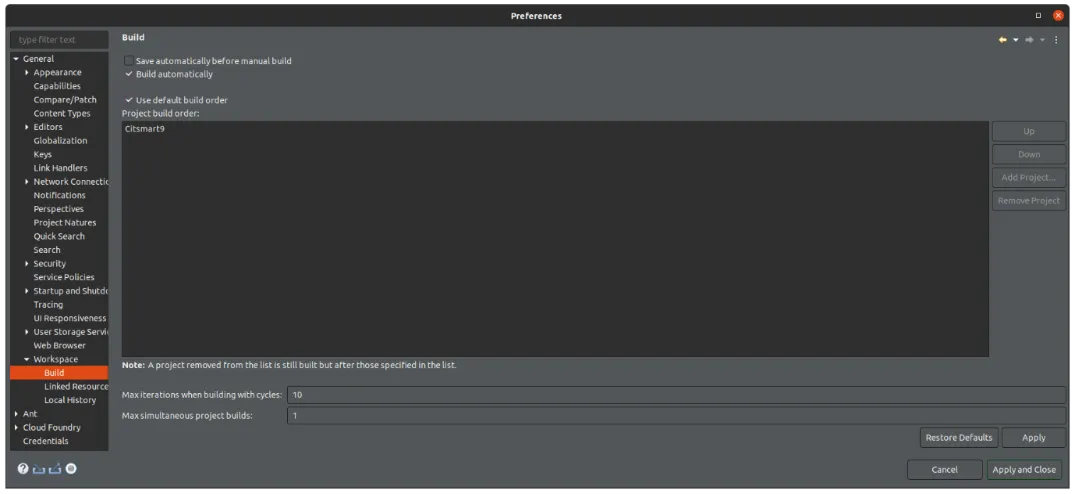Open Service Policies preferences
Image resolution: width=1075 pixels, height=494 pixels.
pos(64,277)
